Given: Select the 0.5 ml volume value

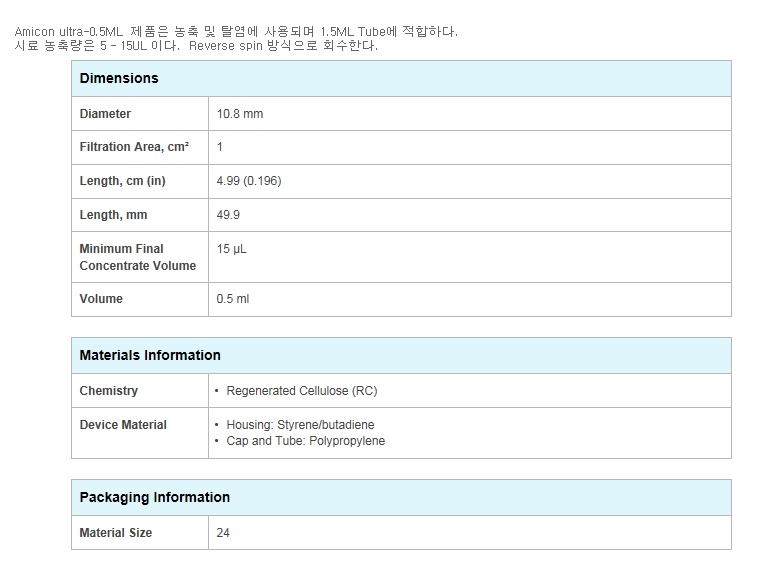Looking at the screenshot, I should 233,299.
